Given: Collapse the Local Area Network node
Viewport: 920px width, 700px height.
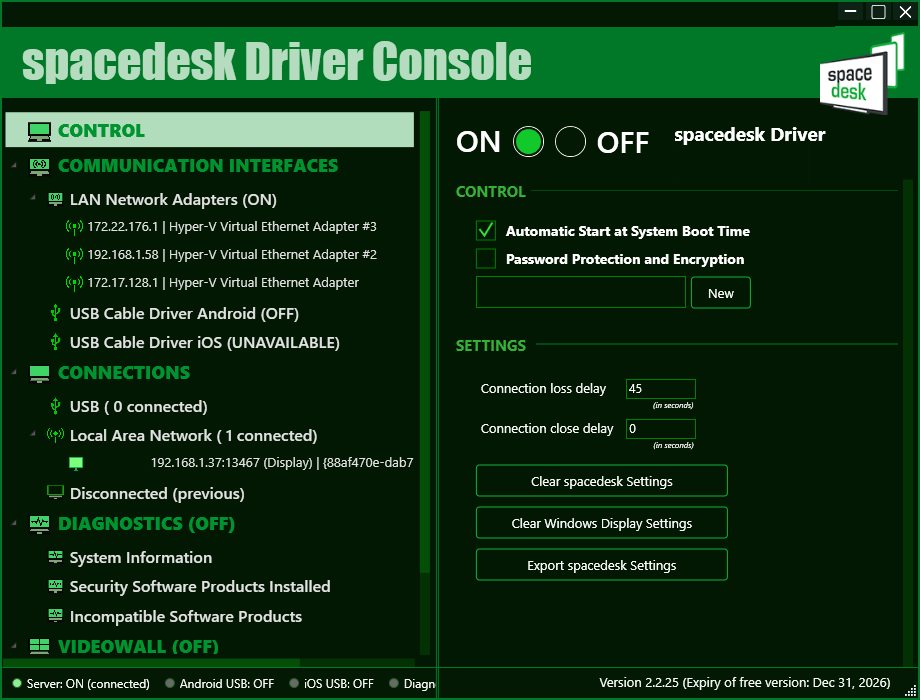Looking at the screenshot, I should (x=33, y=434).
